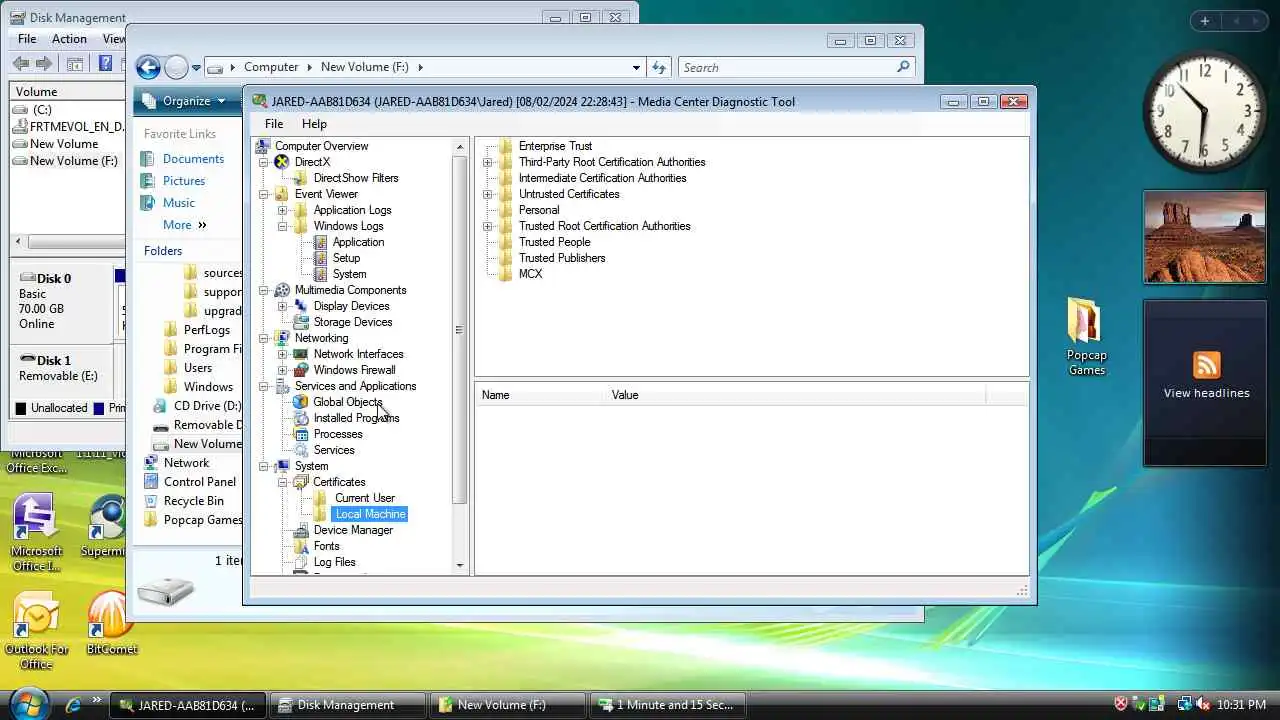
Task: Select Setup log icon under Windows Logs
Action: point(320,258)
